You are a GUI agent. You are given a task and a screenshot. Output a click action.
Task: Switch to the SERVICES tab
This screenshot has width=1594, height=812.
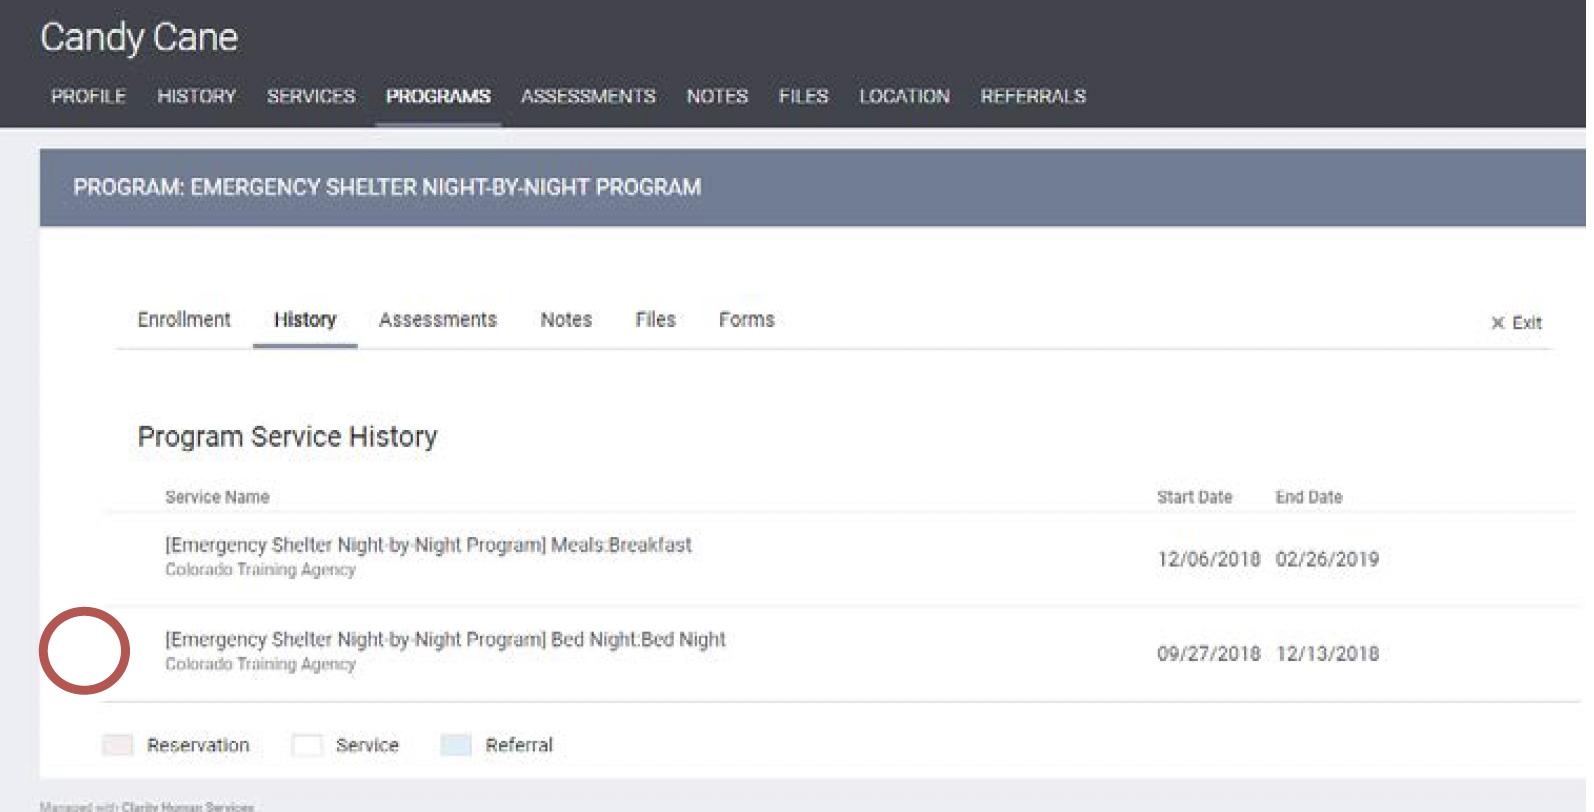311,96
